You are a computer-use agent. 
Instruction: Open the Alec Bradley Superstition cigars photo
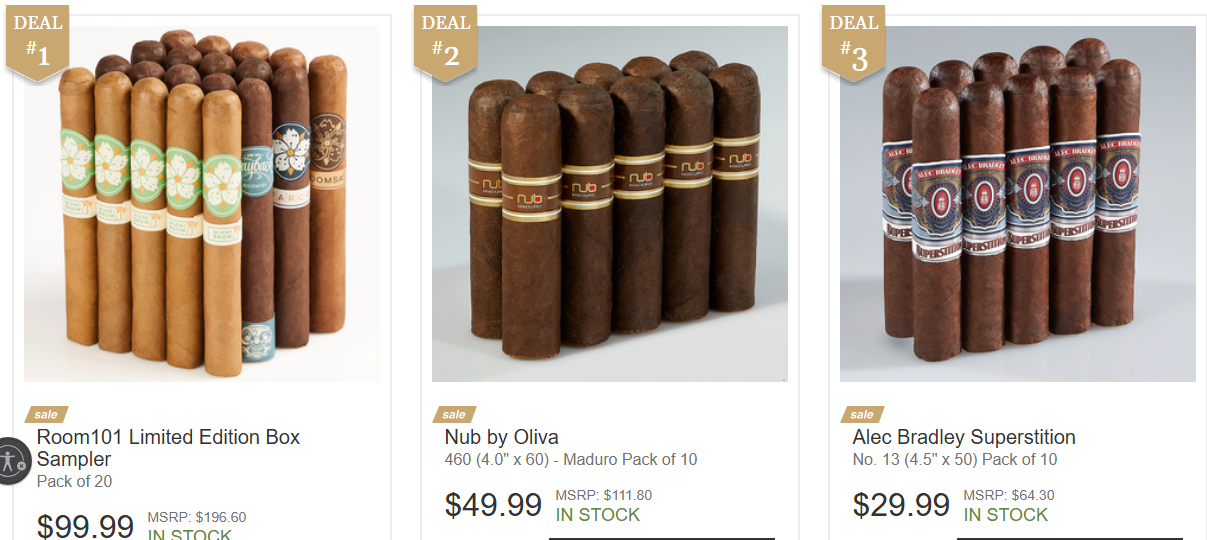(x=1017, y=204)
